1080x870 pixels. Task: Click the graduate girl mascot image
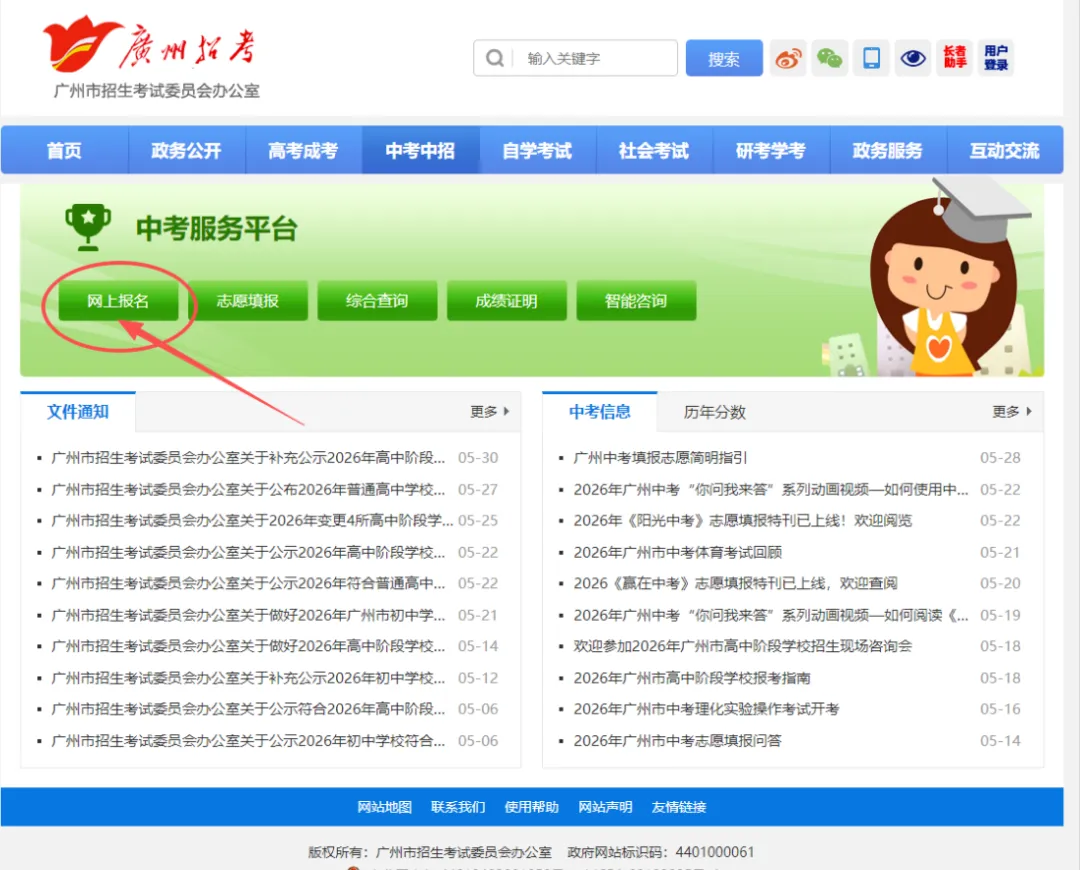pos(951,276)
